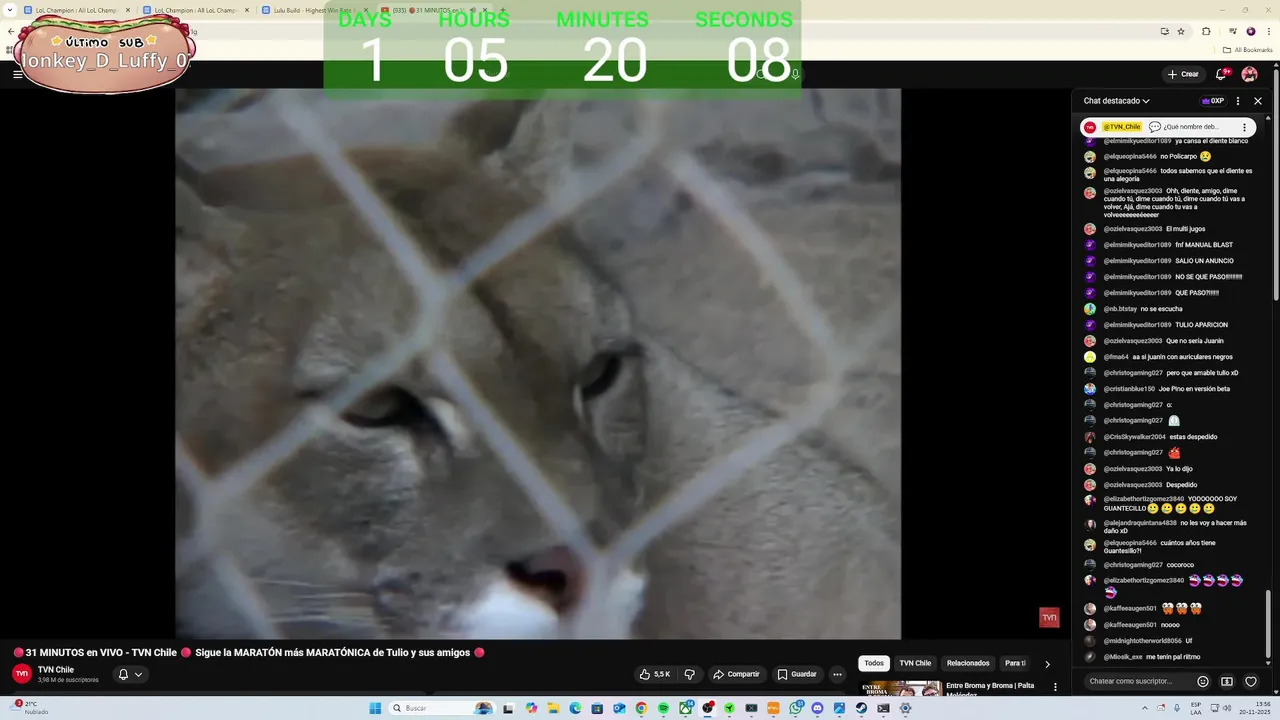Viewport: 1280px width, 720px height.
Task: Open Discord from the taskbar
Action: [817, 708]
